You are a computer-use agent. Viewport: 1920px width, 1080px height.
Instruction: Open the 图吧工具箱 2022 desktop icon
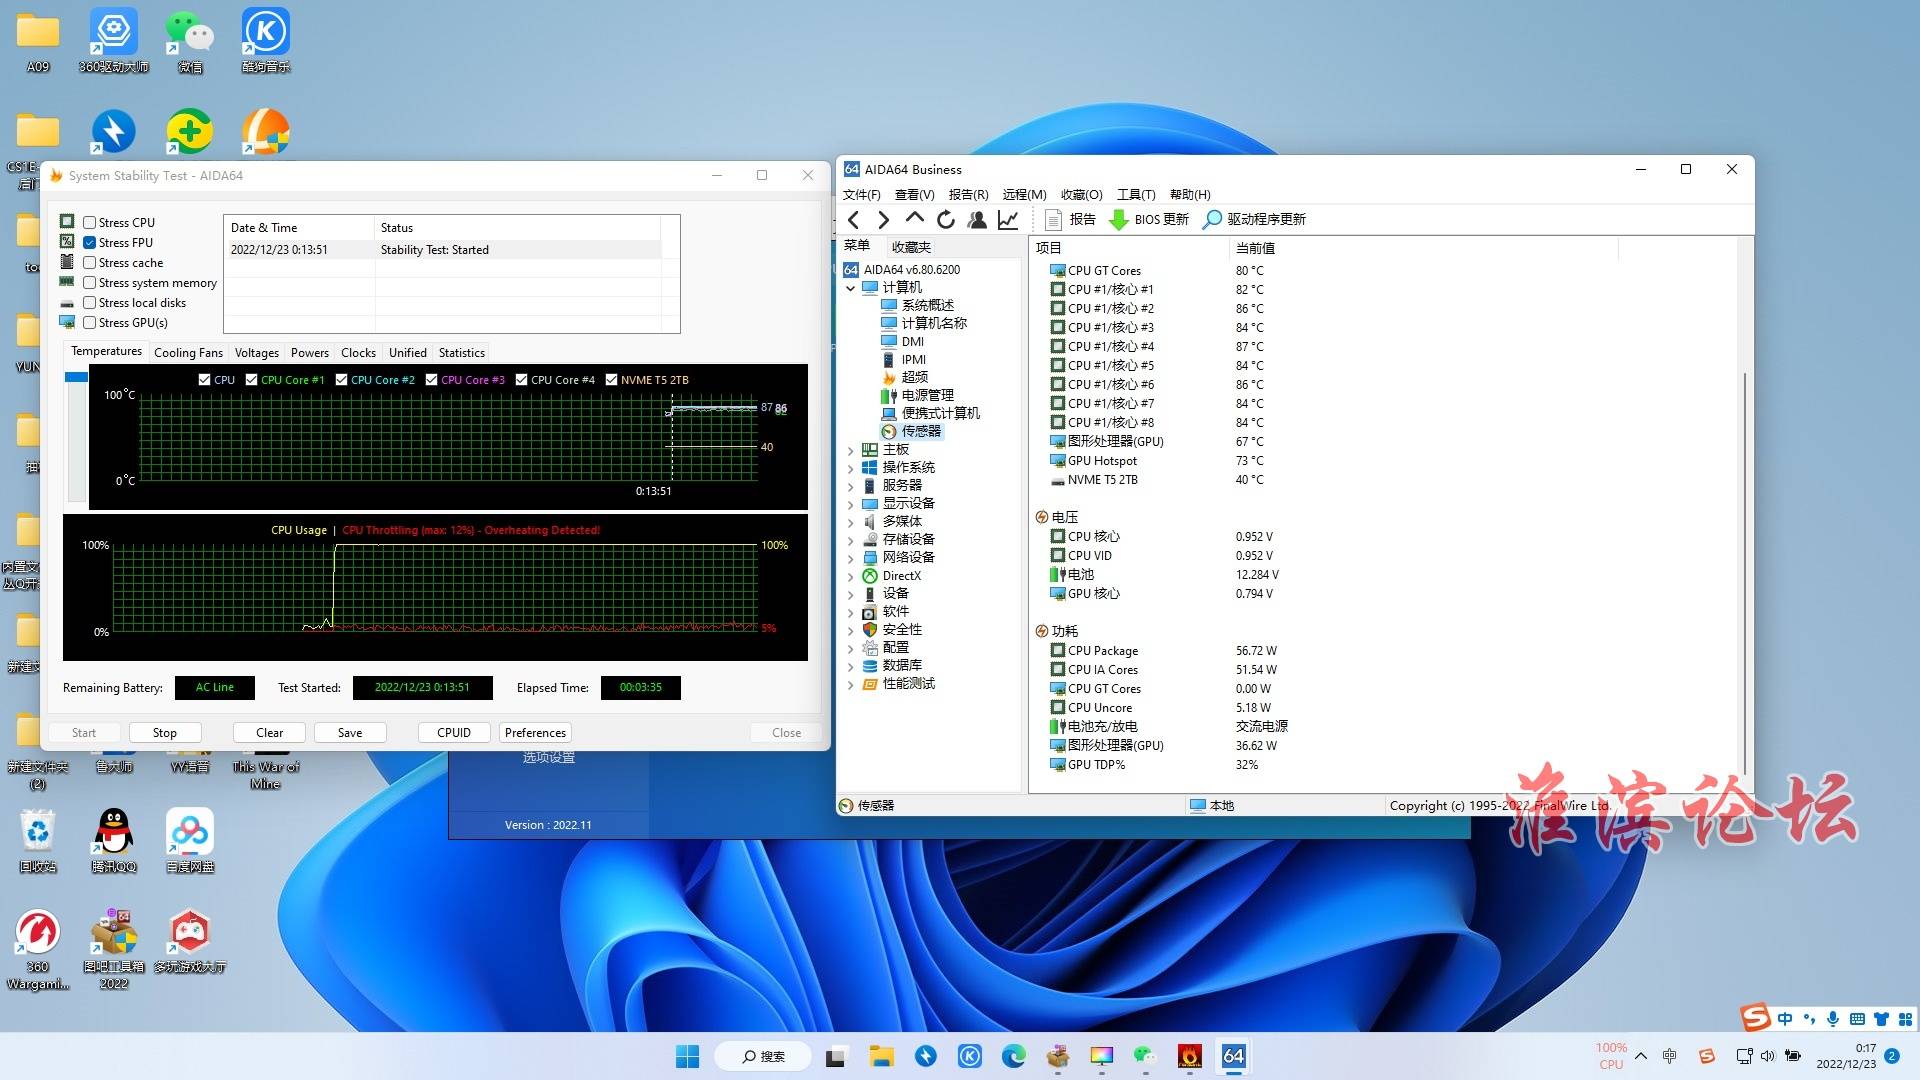click(x=114, y=948)
